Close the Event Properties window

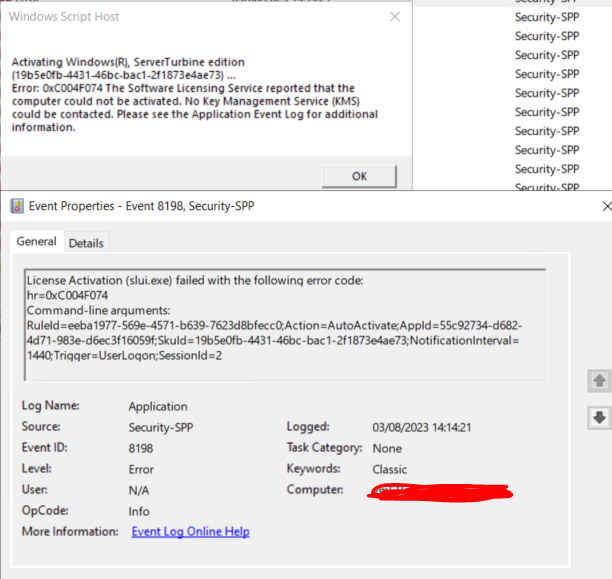(607, 206)
